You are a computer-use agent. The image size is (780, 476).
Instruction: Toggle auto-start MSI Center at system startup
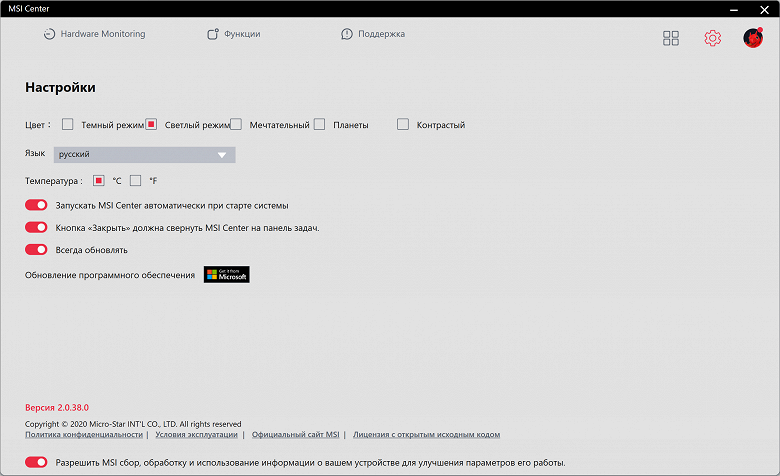pyautogui.click(x=36, y=205)
